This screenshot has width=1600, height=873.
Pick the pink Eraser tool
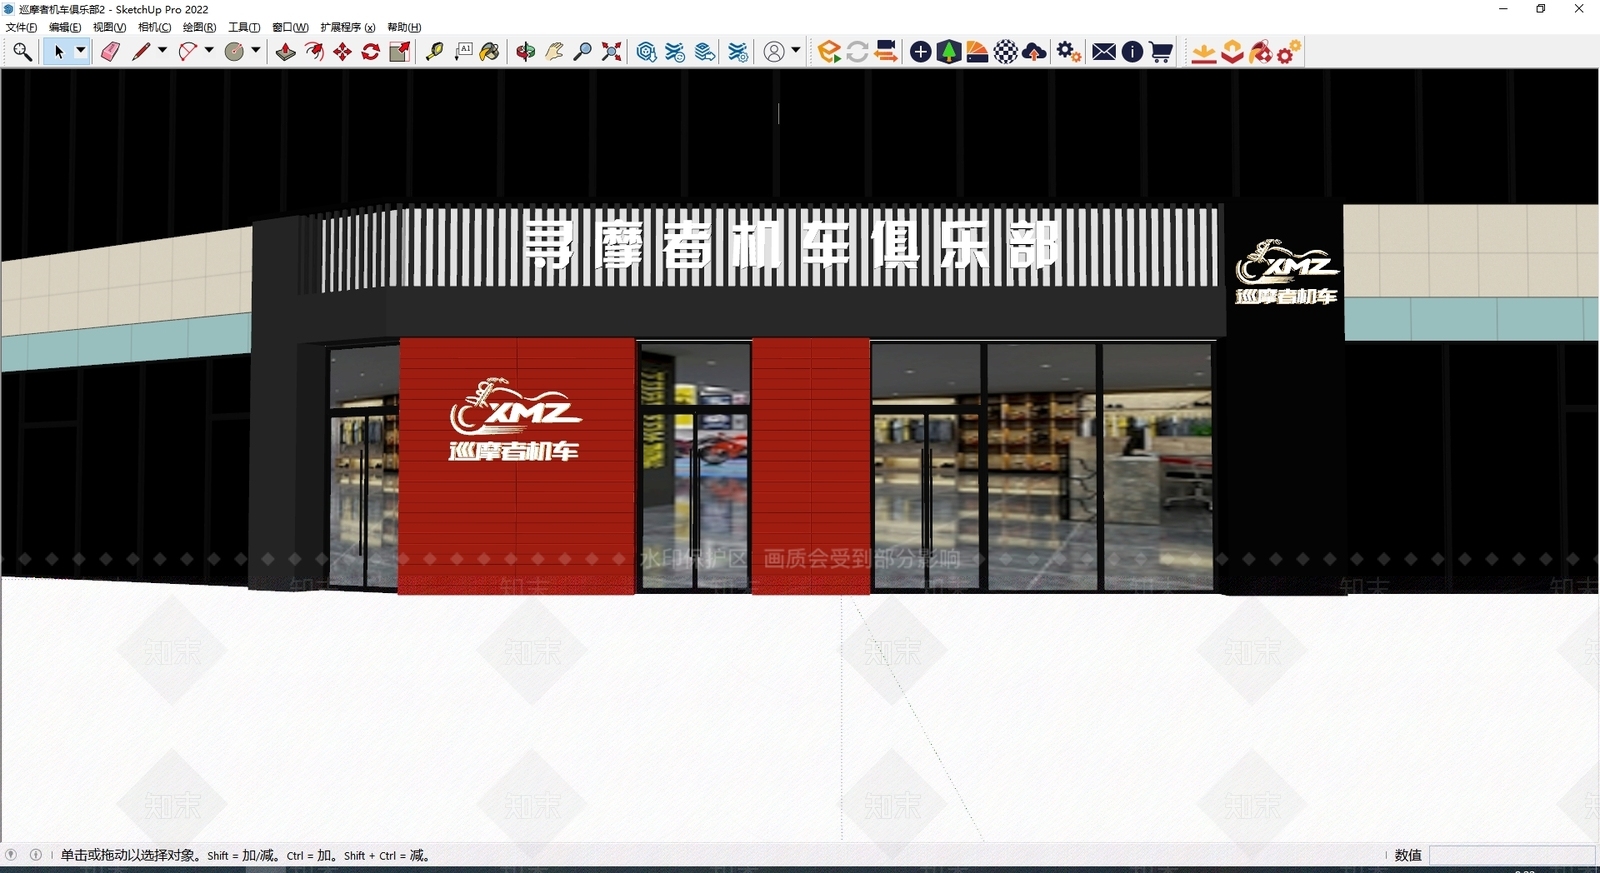pos(110,52)
